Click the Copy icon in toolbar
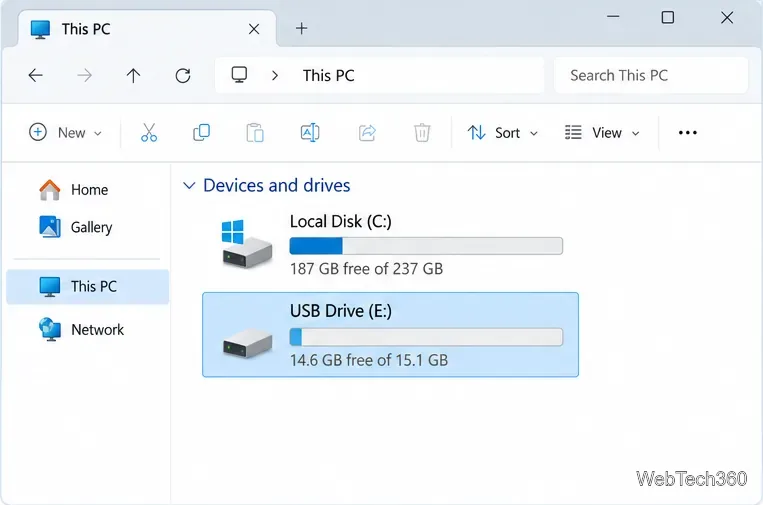Image resolution: width=763 pixels, height=505 pixels. [201, 132]
